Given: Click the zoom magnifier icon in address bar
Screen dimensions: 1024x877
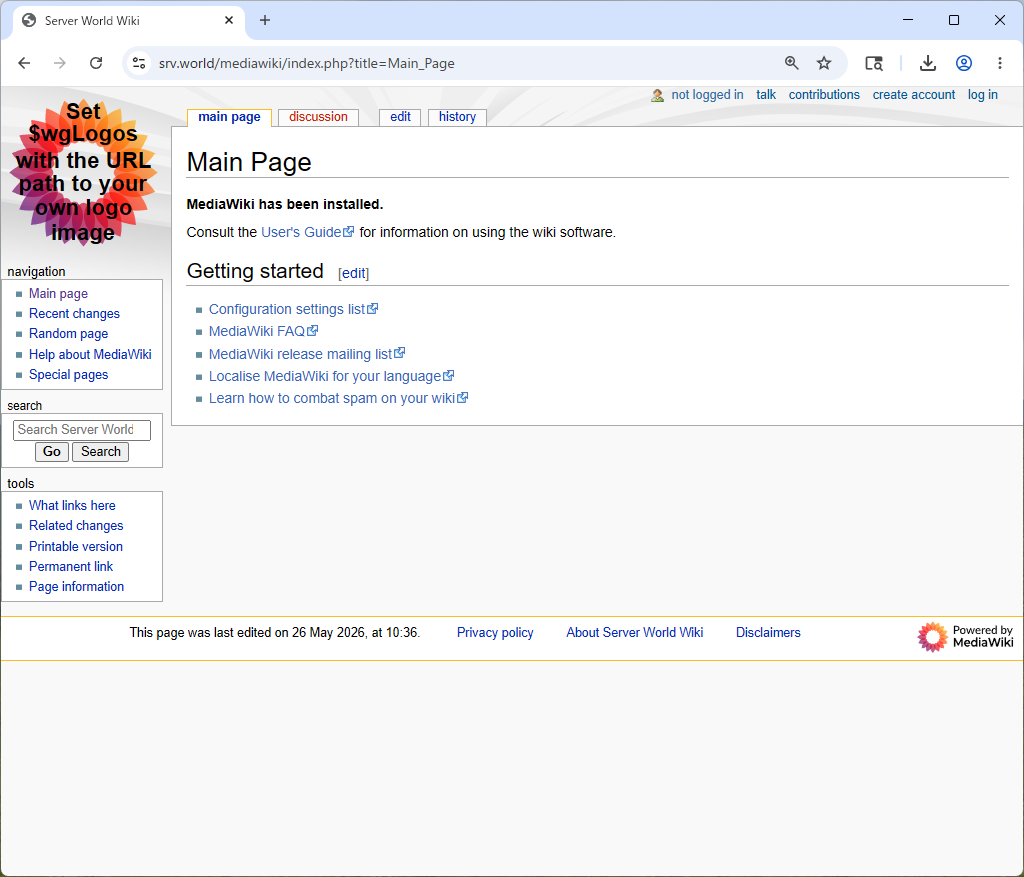Looking at the screenshot, I should click(792, 63).
